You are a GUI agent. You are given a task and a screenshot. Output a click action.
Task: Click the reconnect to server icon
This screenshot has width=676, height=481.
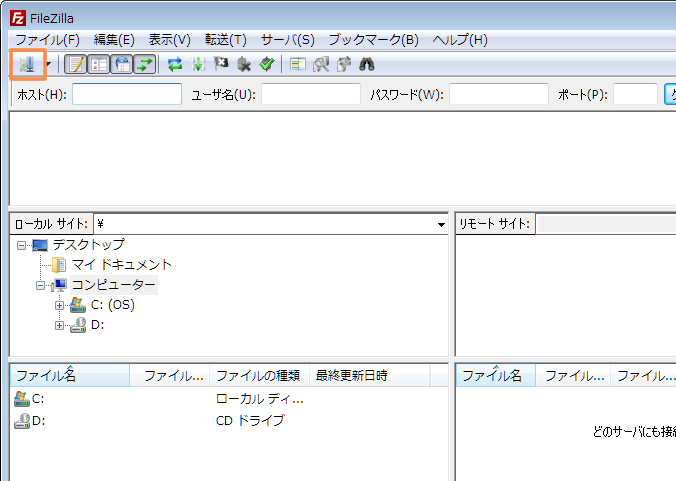[266, 65]
